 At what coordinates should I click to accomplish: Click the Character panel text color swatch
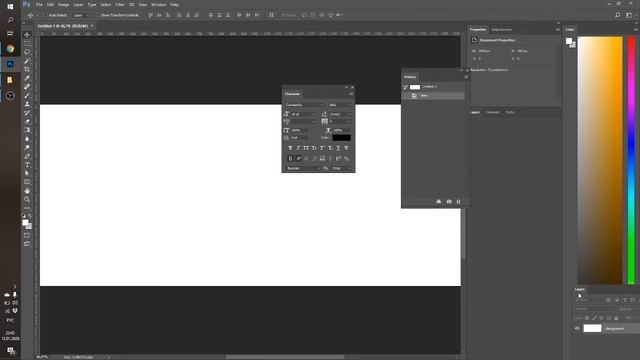click(342, 138)
